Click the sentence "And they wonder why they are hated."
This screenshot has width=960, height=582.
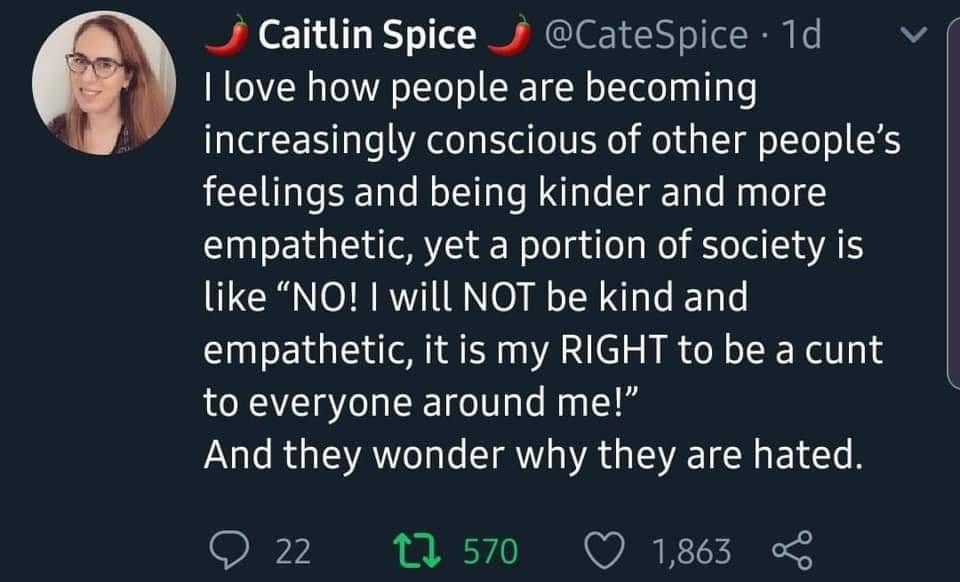[532, 456]
